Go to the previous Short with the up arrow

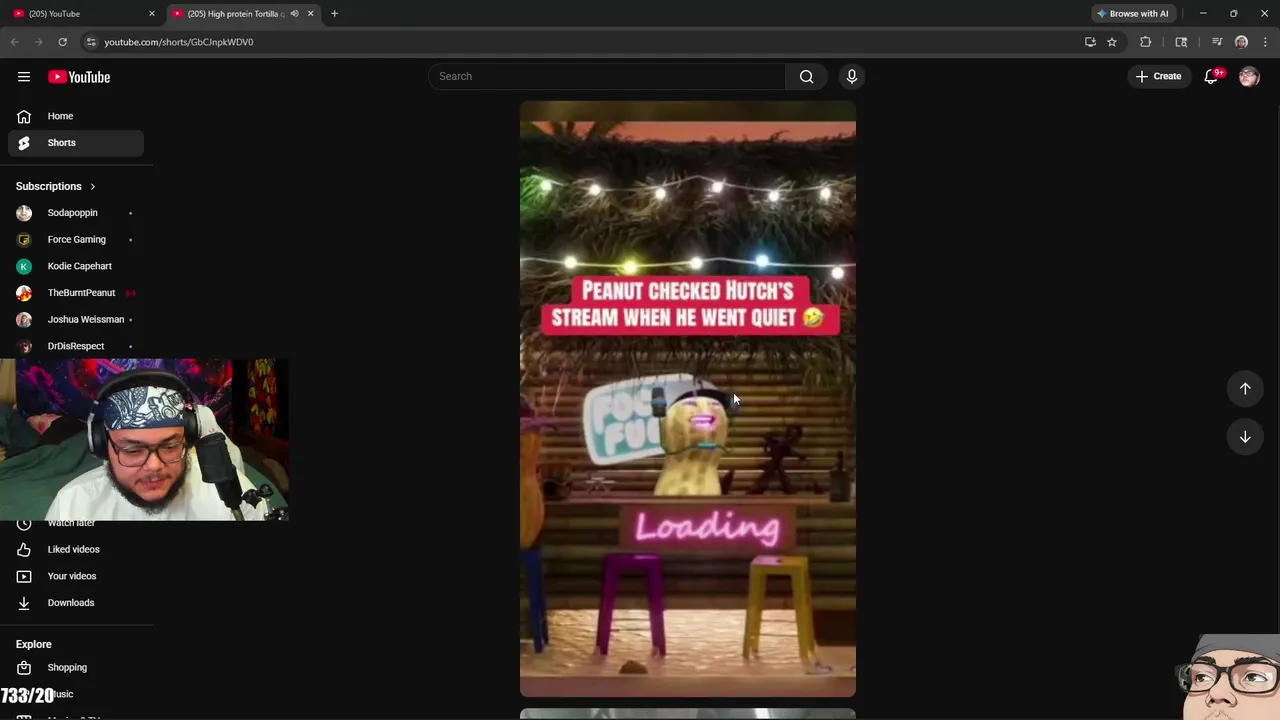point(1245,388)
